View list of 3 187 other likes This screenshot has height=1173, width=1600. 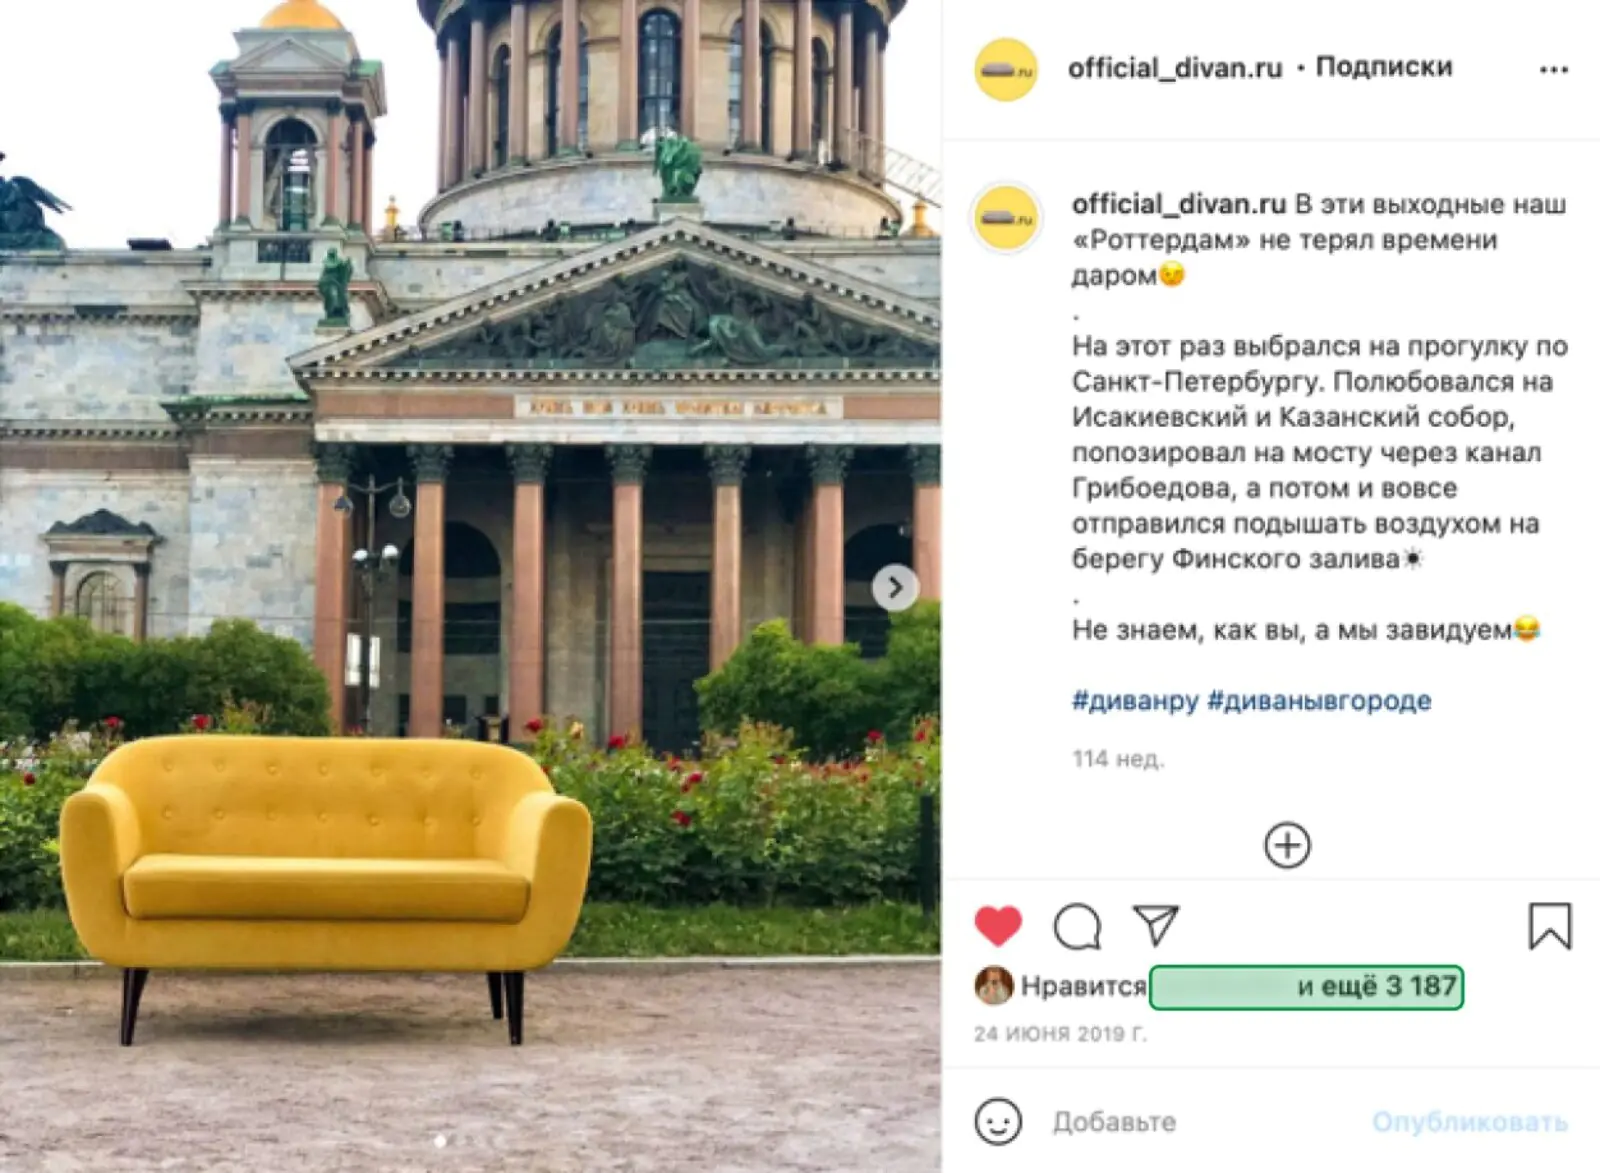click(x=1306, y=987)
